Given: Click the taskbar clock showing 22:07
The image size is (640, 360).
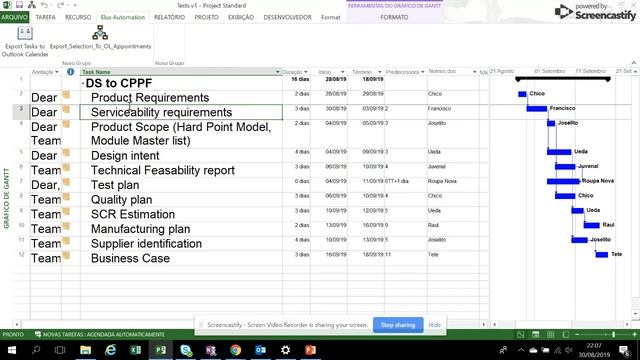Looking at the screenshot, I should (594, 350).
